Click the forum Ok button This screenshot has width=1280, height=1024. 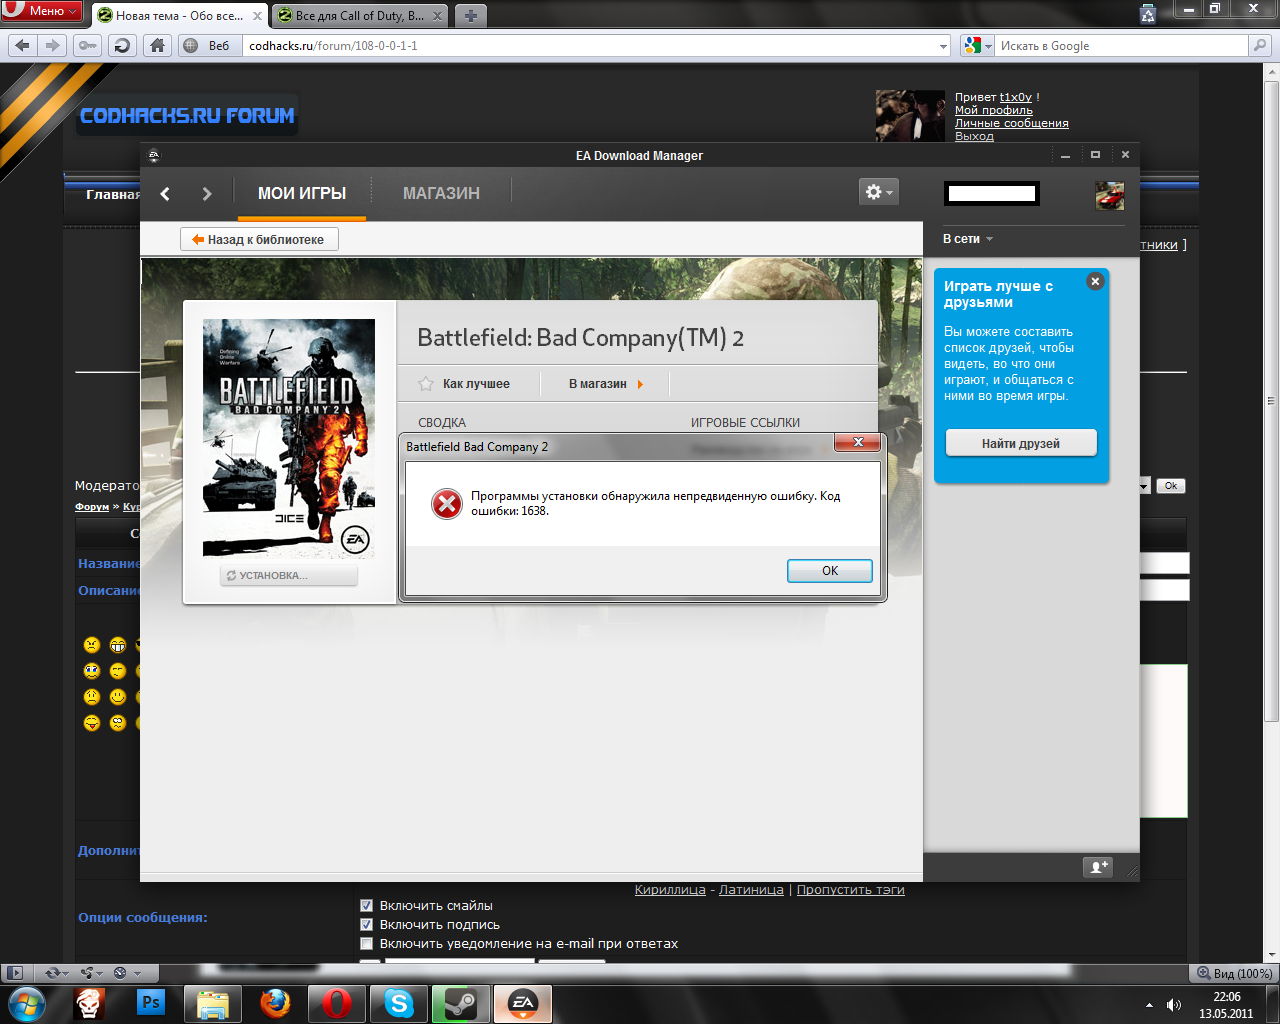tap(1171, 486)
